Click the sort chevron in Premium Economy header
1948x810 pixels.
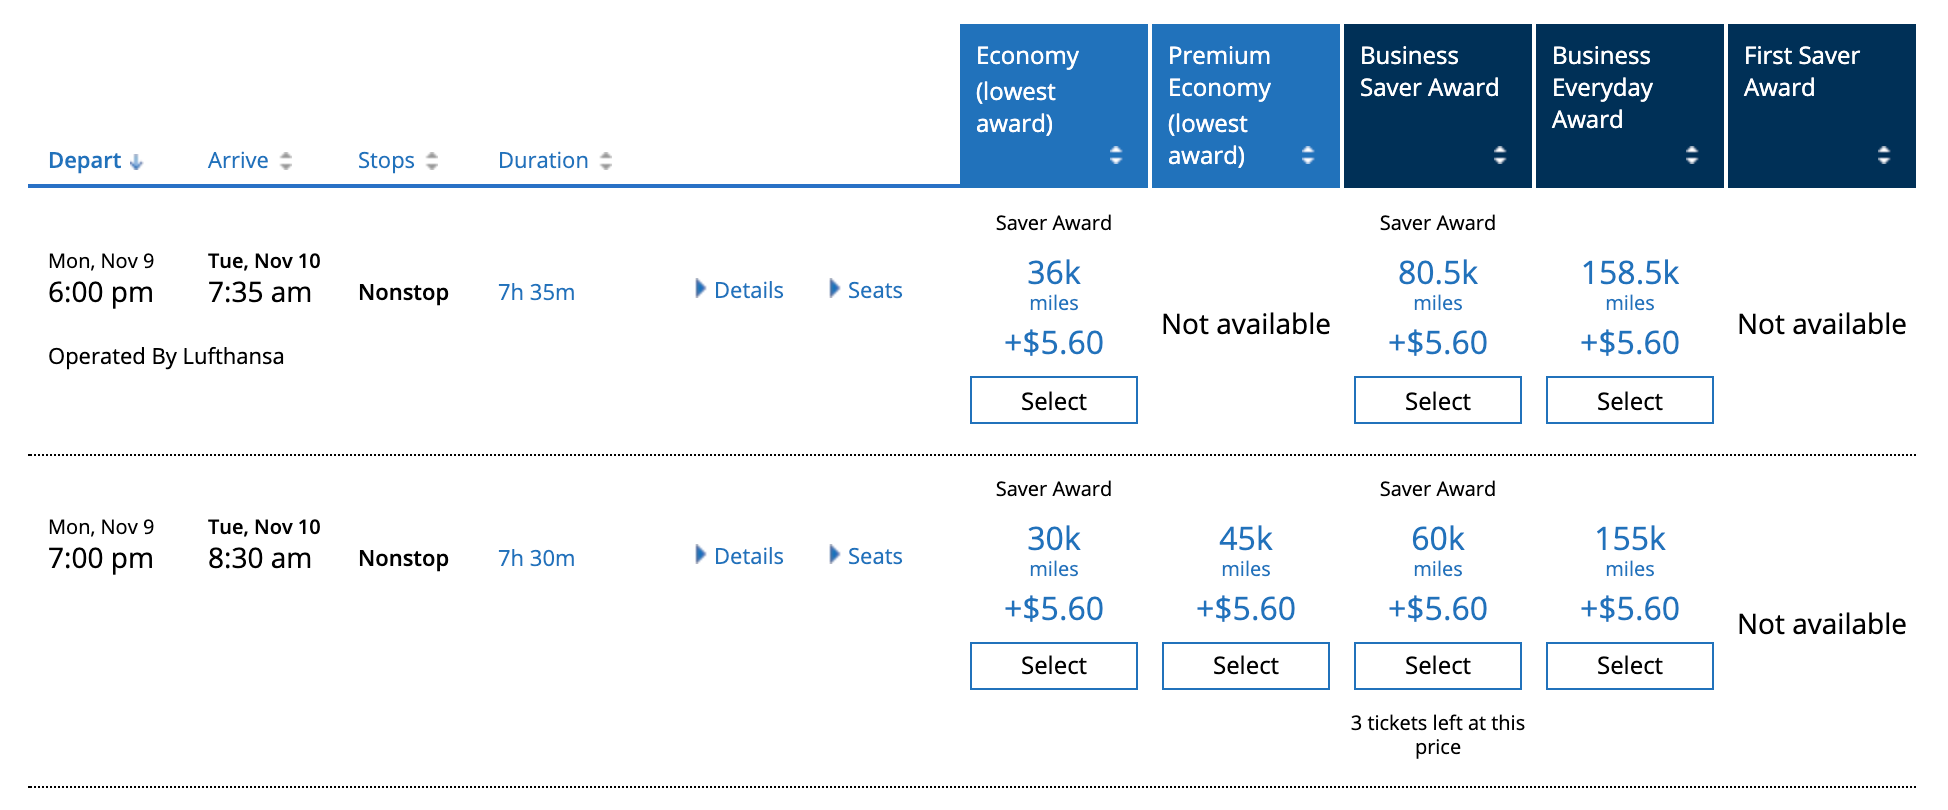pos(1308,155)
